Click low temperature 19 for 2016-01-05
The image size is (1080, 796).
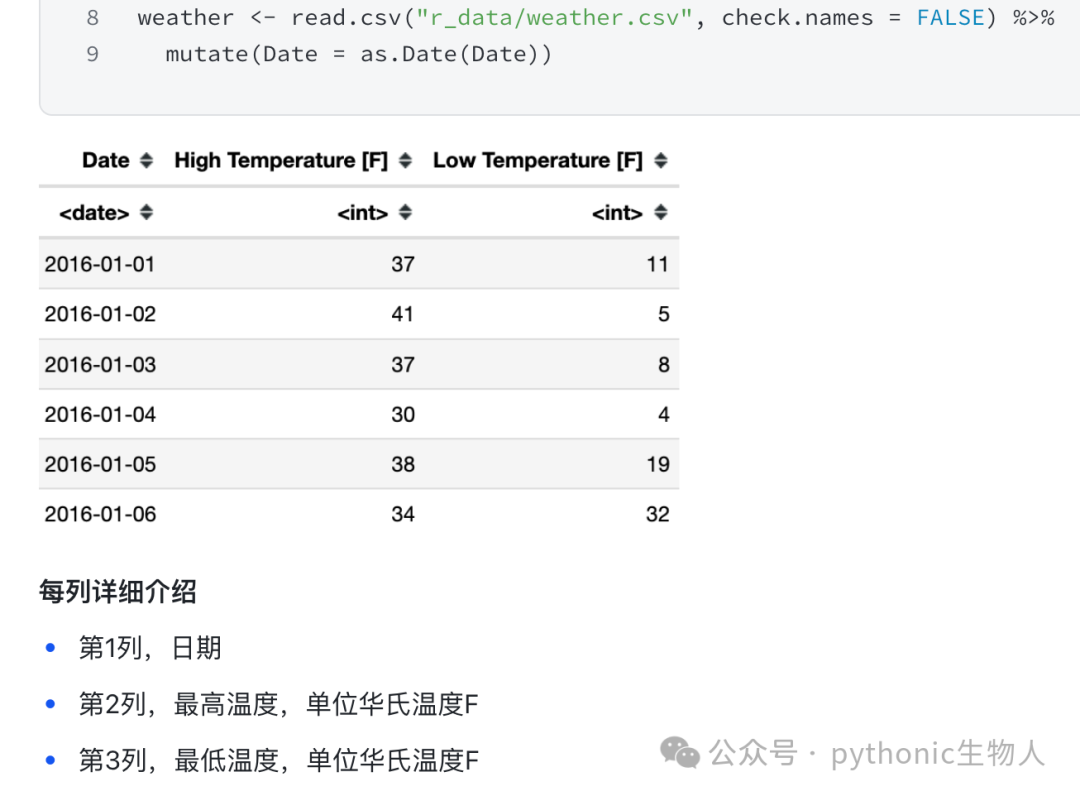pyautogui.click(x=658, y=464)
